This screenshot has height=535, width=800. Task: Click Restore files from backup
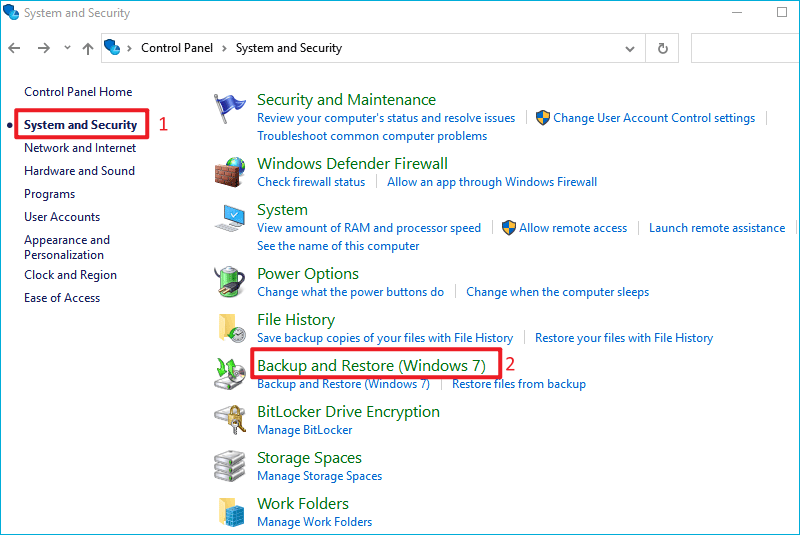pyautogui.click(x=519, y=384)
